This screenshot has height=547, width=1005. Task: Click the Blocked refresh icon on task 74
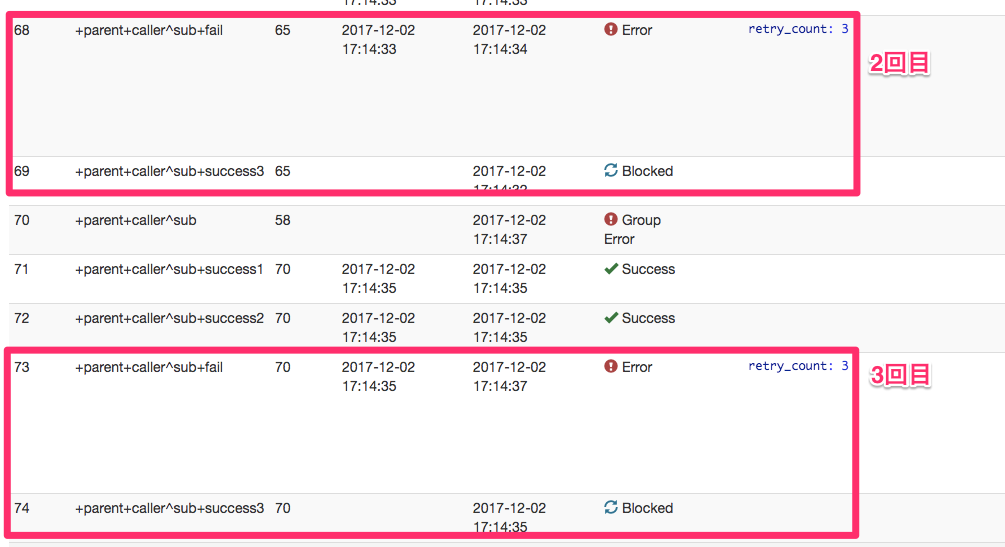click(611, 508)
